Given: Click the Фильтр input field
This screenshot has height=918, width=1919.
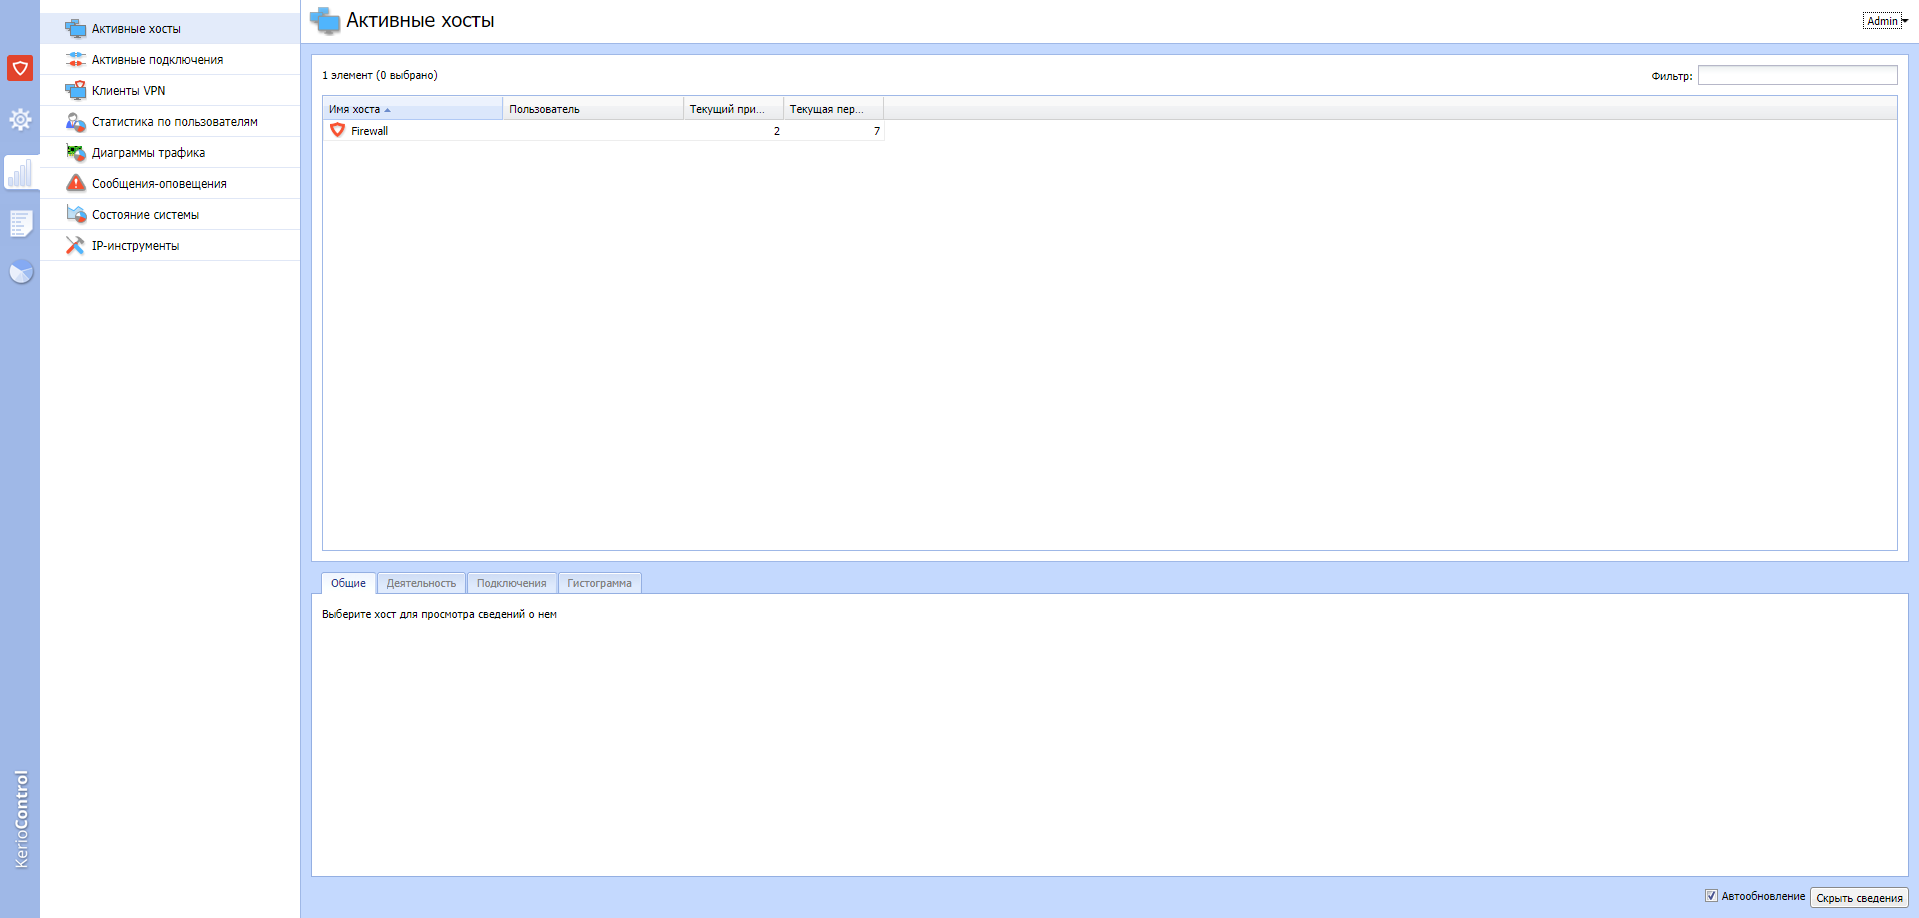Looking at the screenshot, I should click(1797, 76).
